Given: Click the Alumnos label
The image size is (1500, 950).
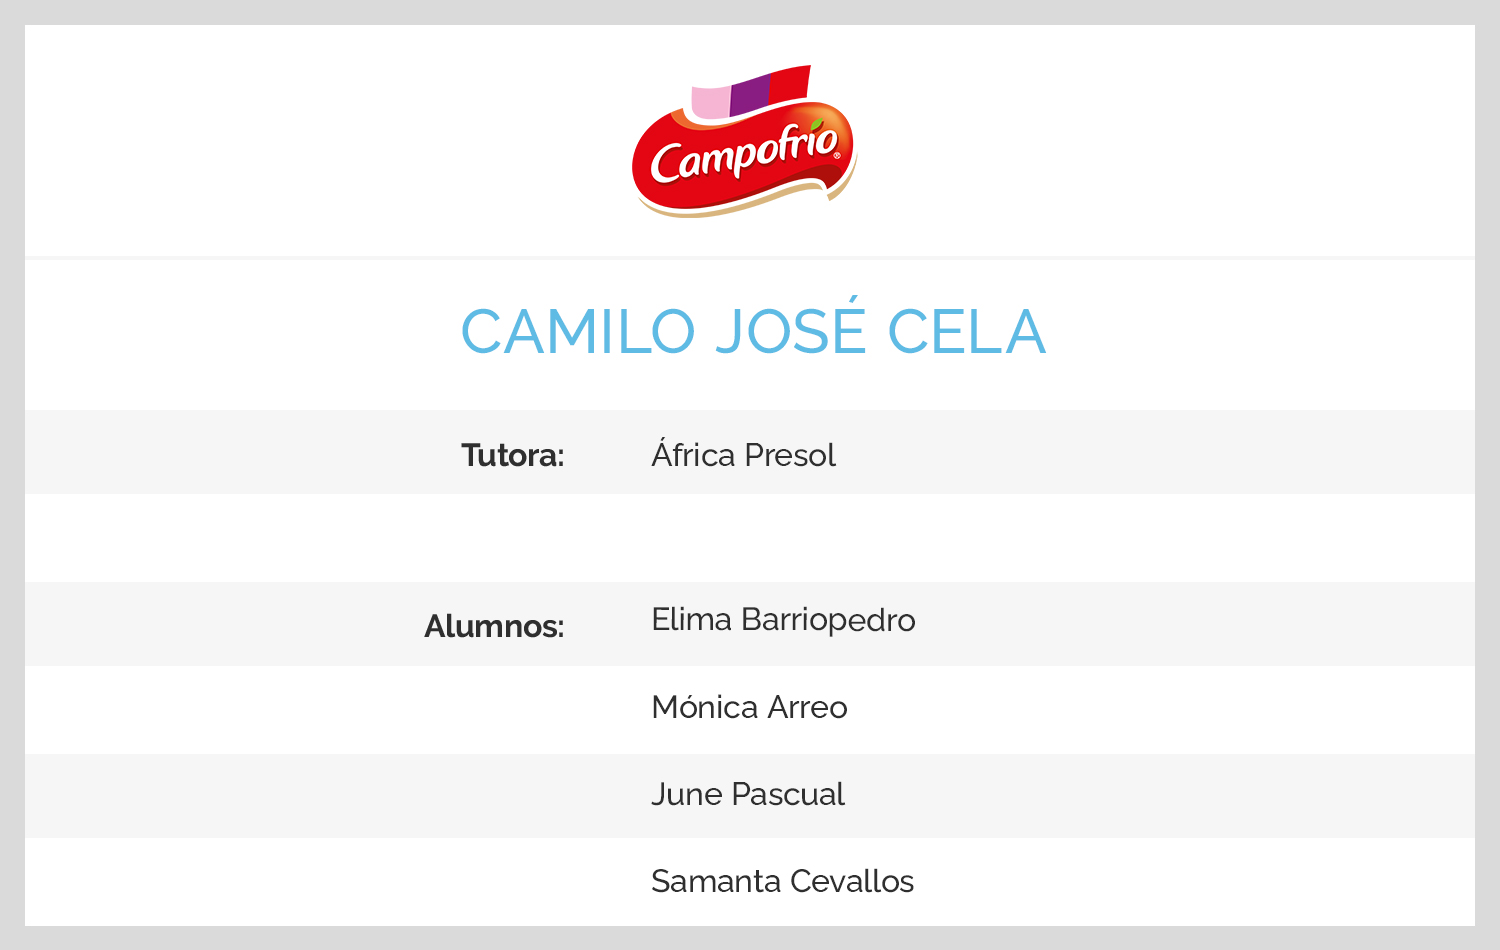Looking at the screenshot, I should [x=494, y=626].
